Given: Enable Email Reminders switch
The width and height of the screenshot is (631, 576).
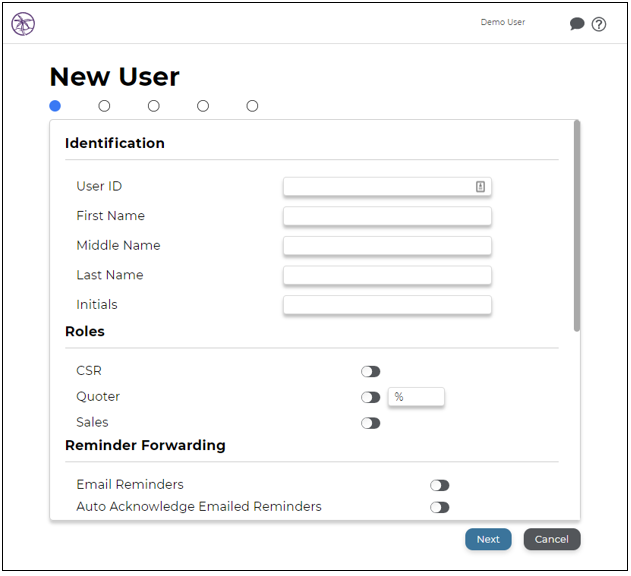Looking at the screenshot, I should [439, 485].
